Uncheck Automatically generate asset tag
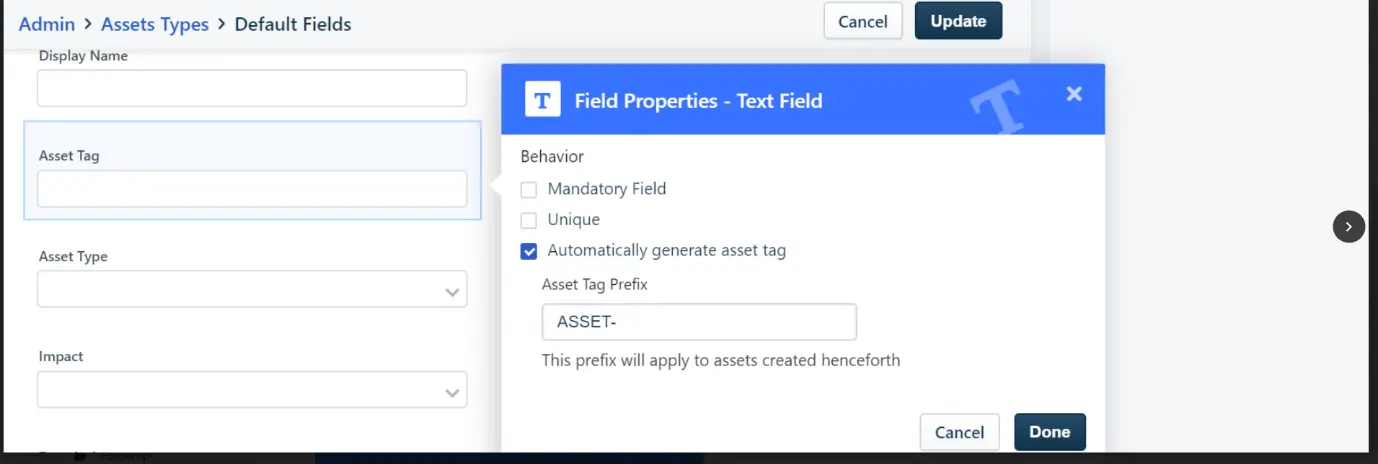Screen dimensions: 1378x464 pos(529,251)
